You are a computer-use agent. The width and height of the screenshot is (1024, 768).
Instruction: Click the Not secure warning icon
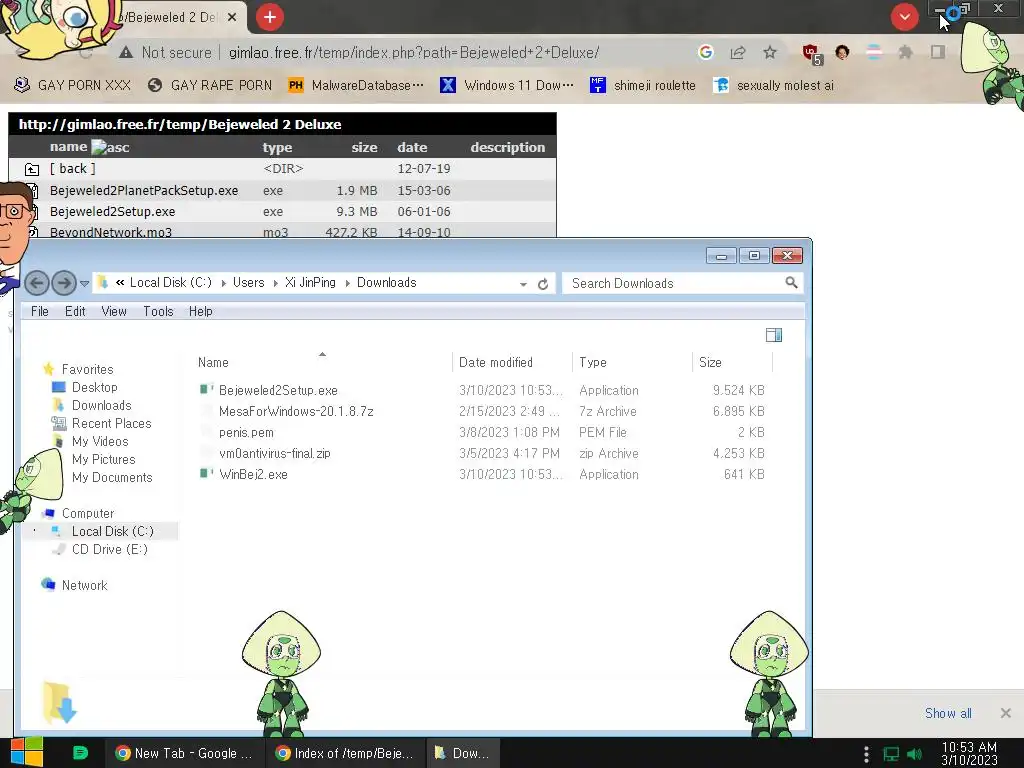[127, 53]
